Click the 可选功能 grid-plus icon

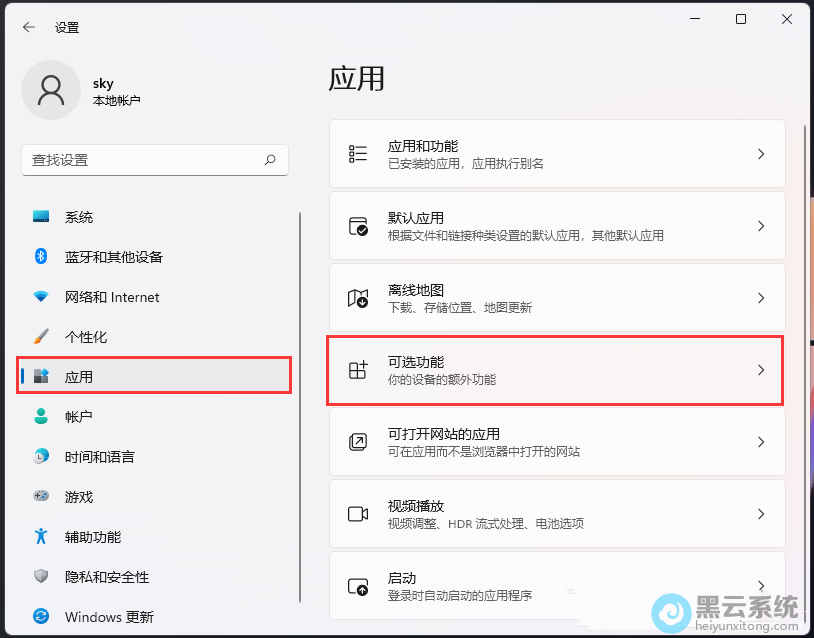pyautogui.click(x=358, y=370)
